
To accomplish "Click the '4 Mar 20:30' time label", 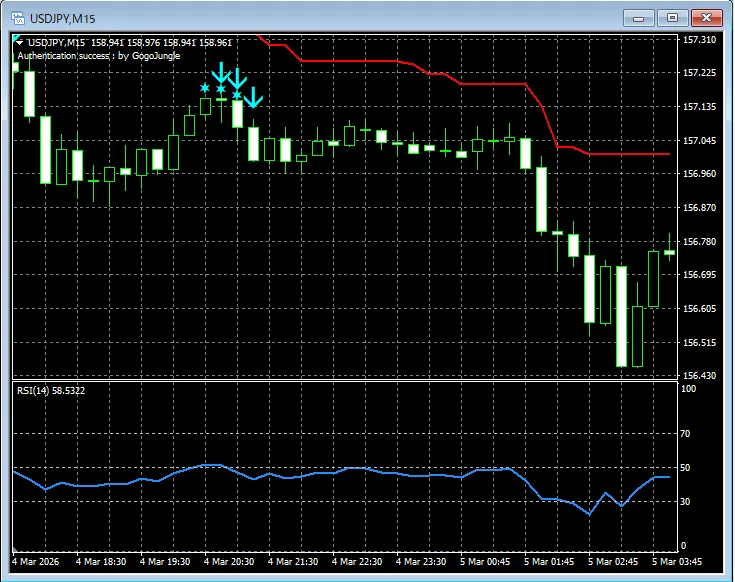I will point(229,561).
